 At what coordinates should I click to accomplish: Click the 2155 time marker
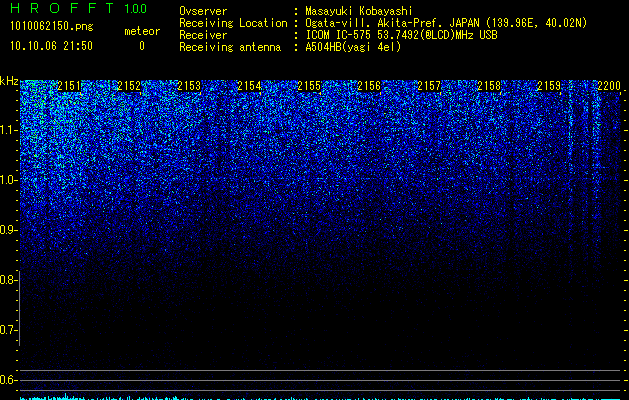click(309, 86)
